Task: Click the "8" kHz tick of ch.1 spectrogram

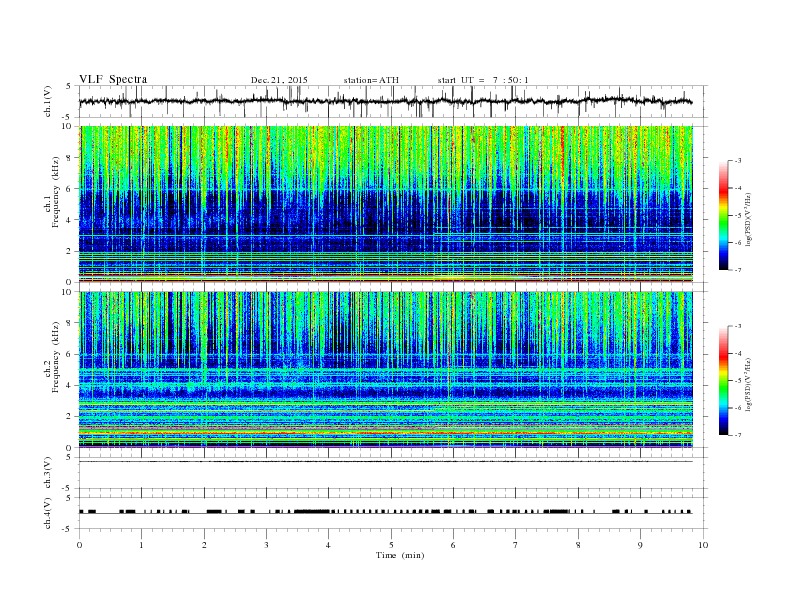Action: [70, 158]
